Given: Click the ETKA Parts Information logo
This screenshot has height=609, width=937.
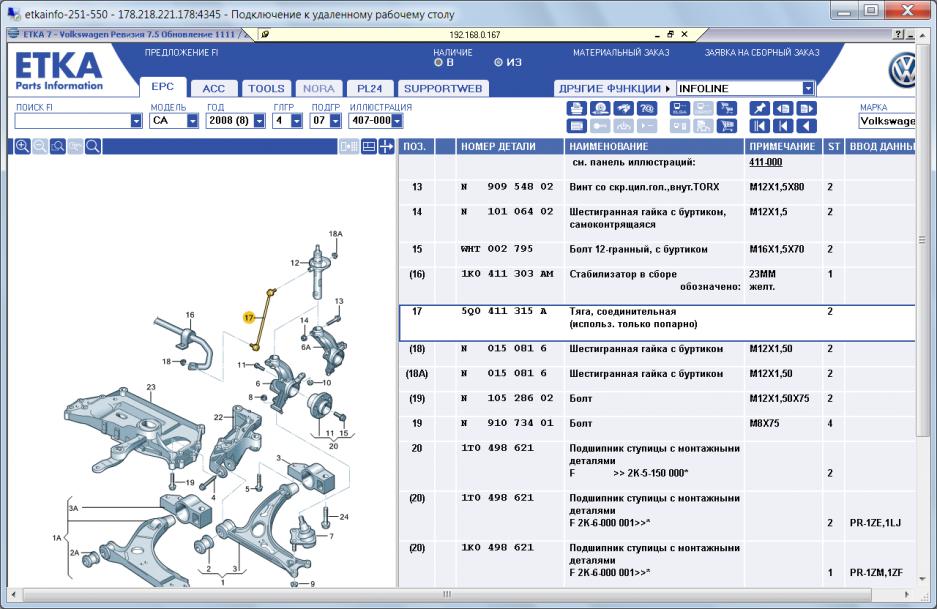Looking at the screenshot, I should (x=59, y=72).
